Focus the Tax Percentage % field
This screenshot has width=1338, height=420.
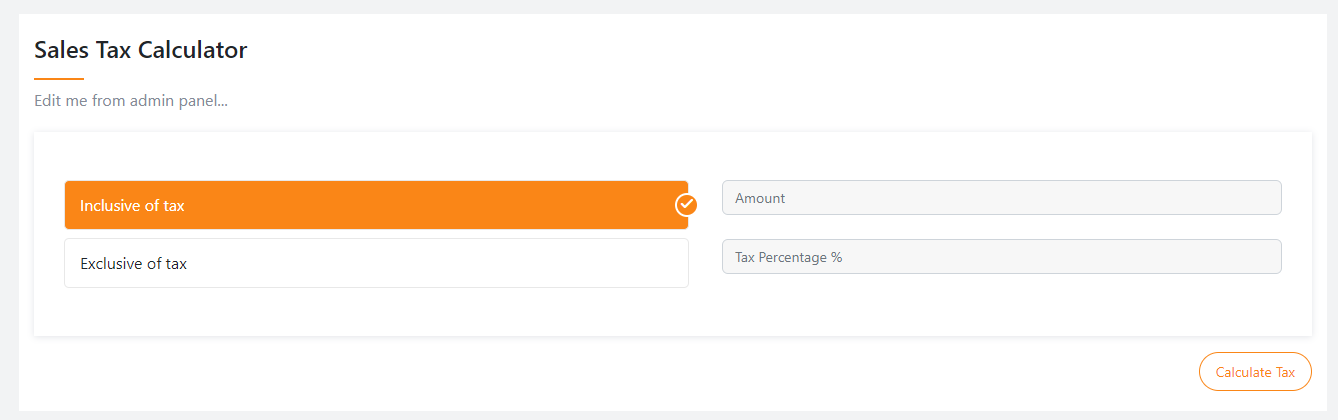click(1001, 257)
